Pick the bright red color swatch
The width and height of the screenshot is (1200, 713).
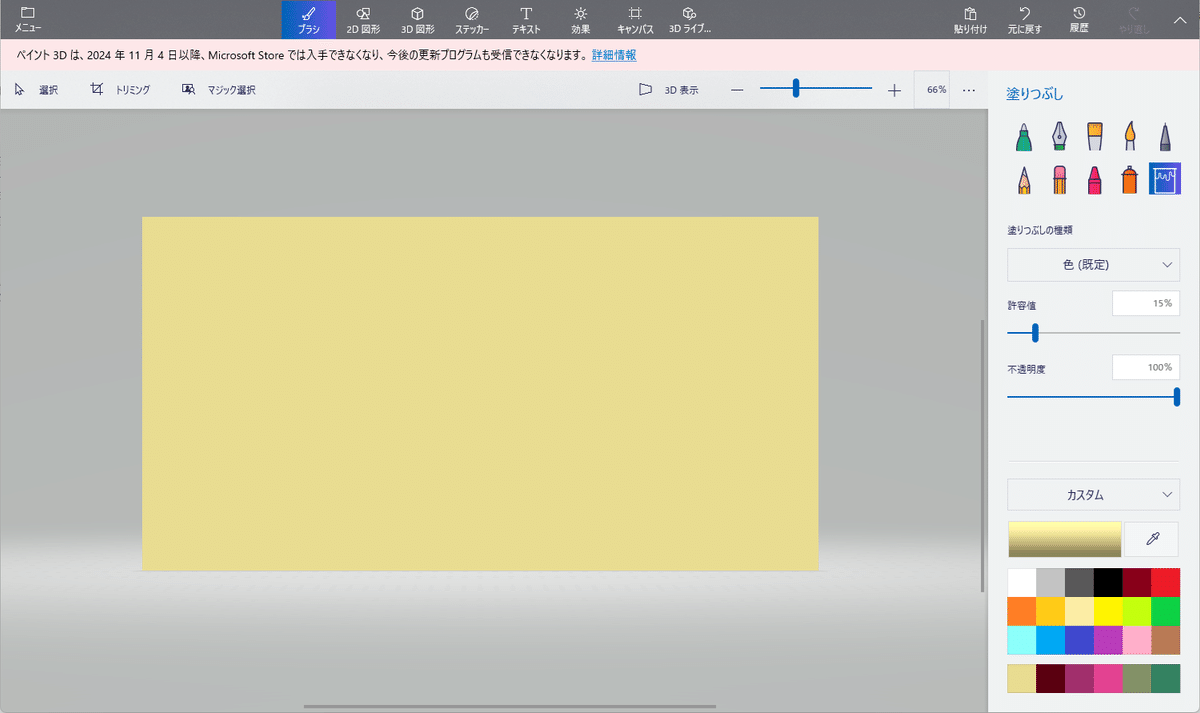tap(1166, 582)
